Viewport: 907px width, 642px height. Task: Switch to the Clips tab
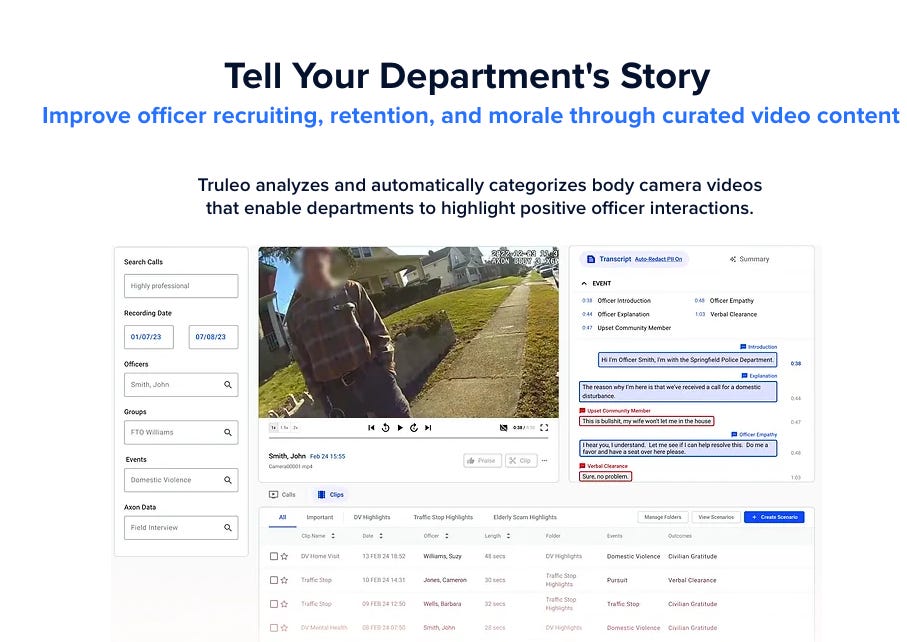pyautogui.click(x=331, y=495)
